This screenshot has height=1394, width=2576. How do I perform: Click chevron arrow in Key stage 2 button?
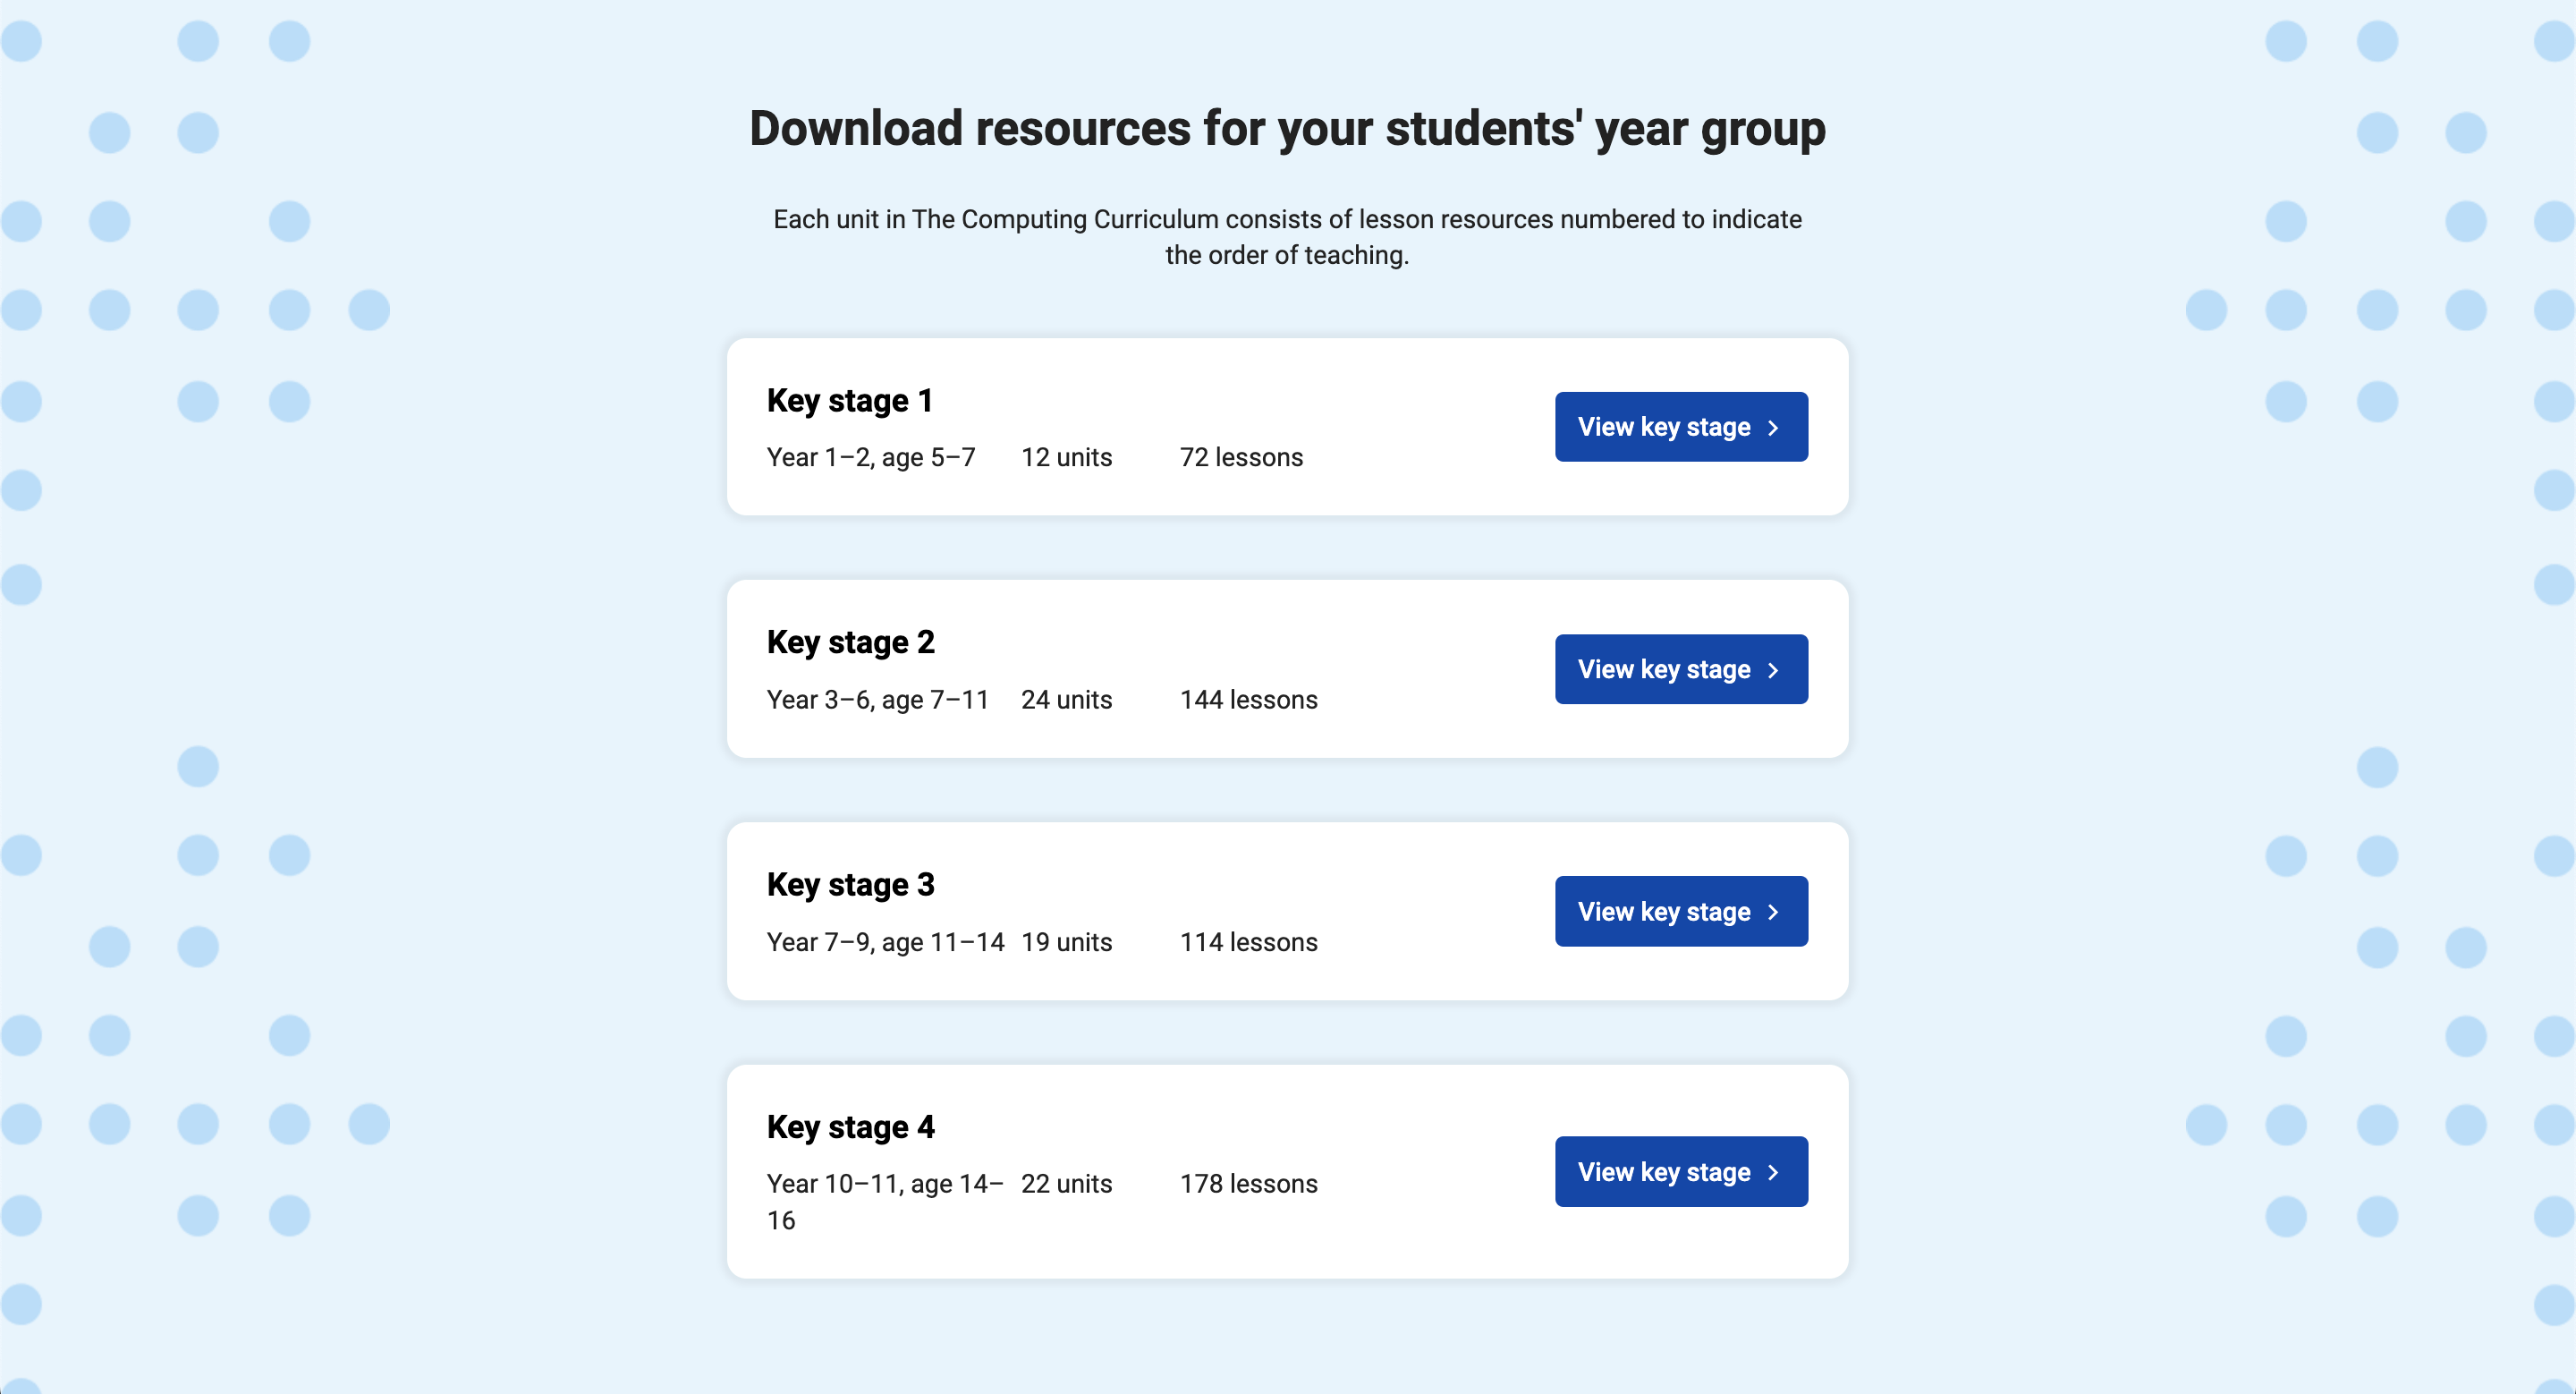point(1773,670)
